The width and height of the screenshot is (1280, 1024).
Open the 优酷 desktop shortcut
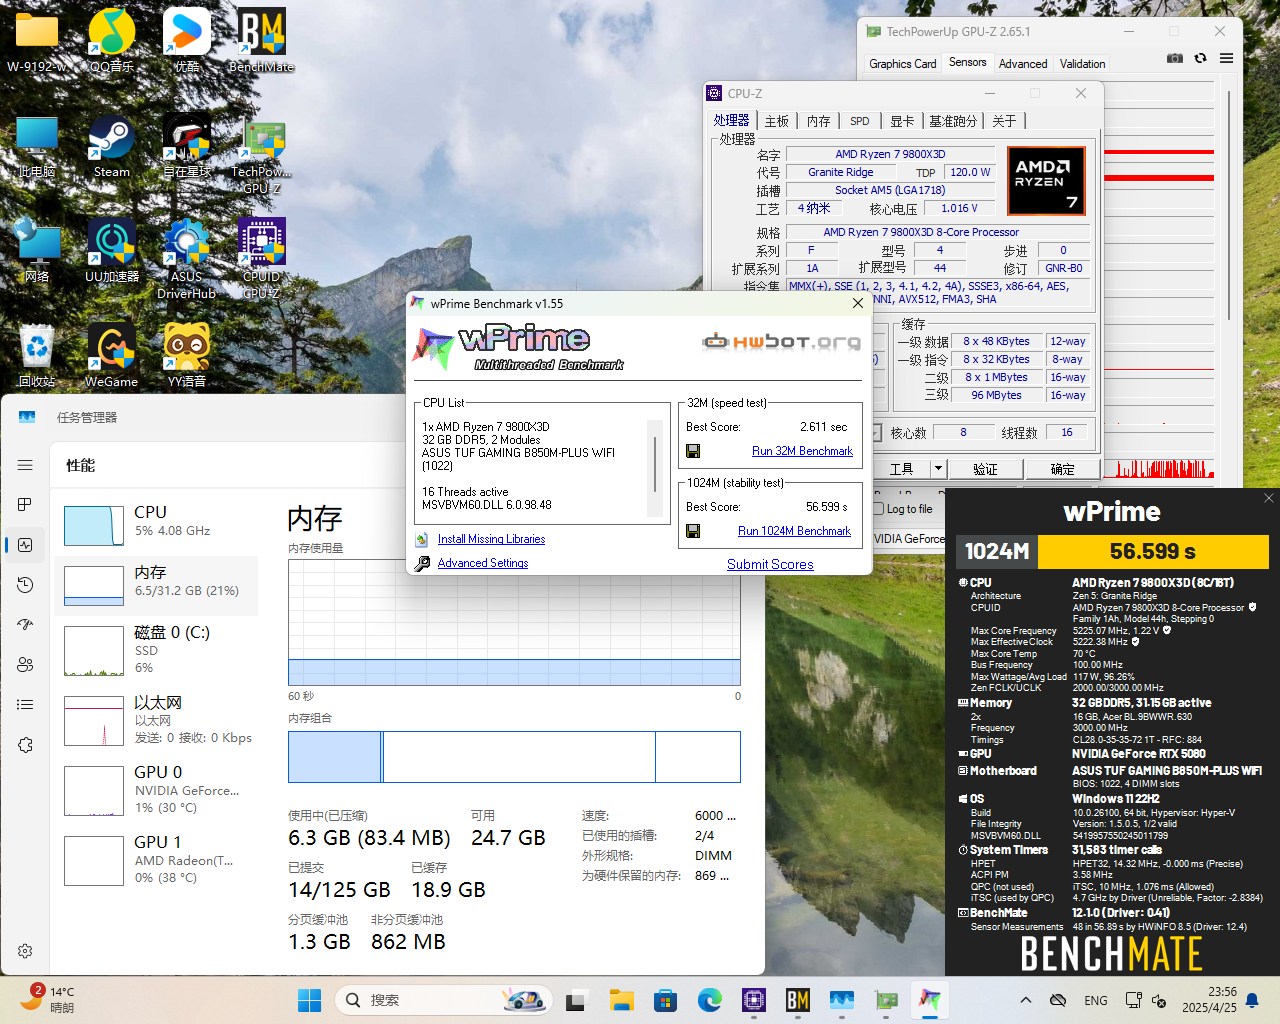coord(187,40)
